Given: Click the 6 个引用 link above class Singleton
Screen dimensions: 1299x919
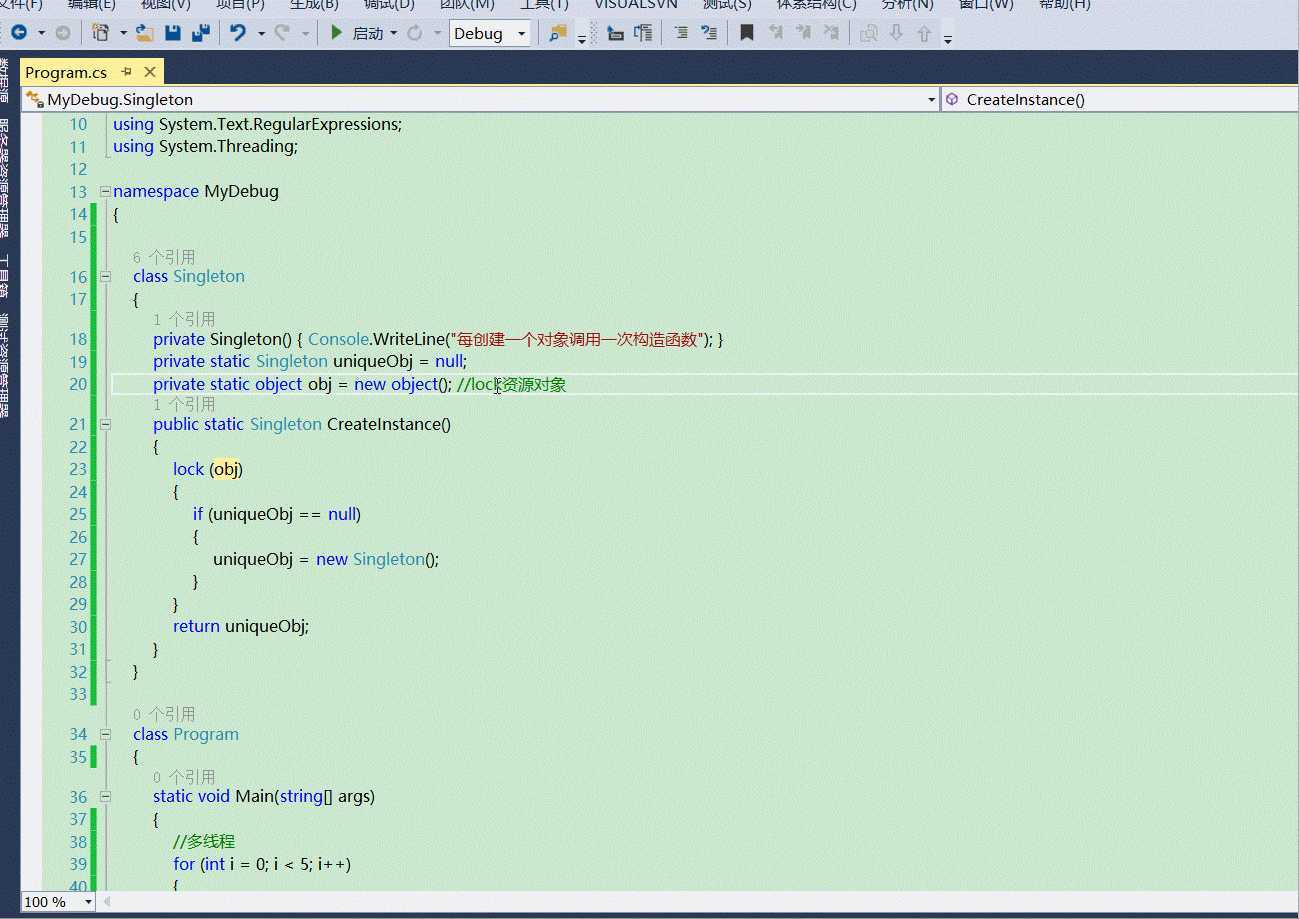Looking at the screenshot, I should [164, 257].
